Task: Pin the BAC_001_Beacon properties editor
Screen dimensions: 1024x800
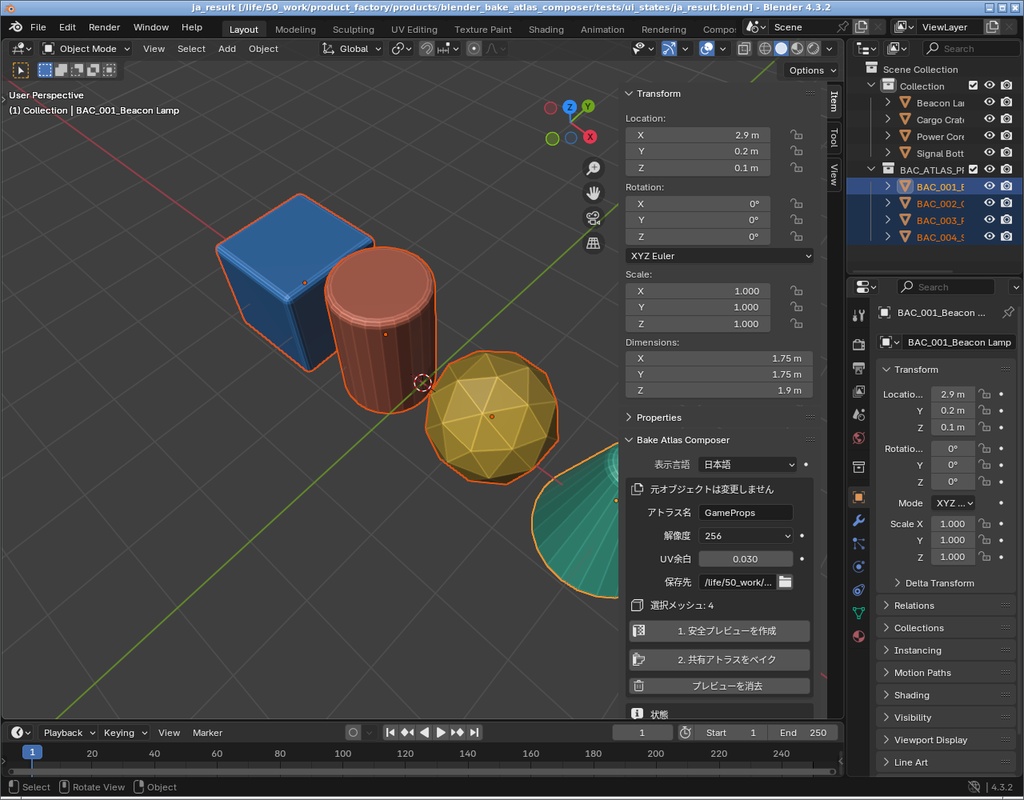Action: click(x=1008, y=313)
